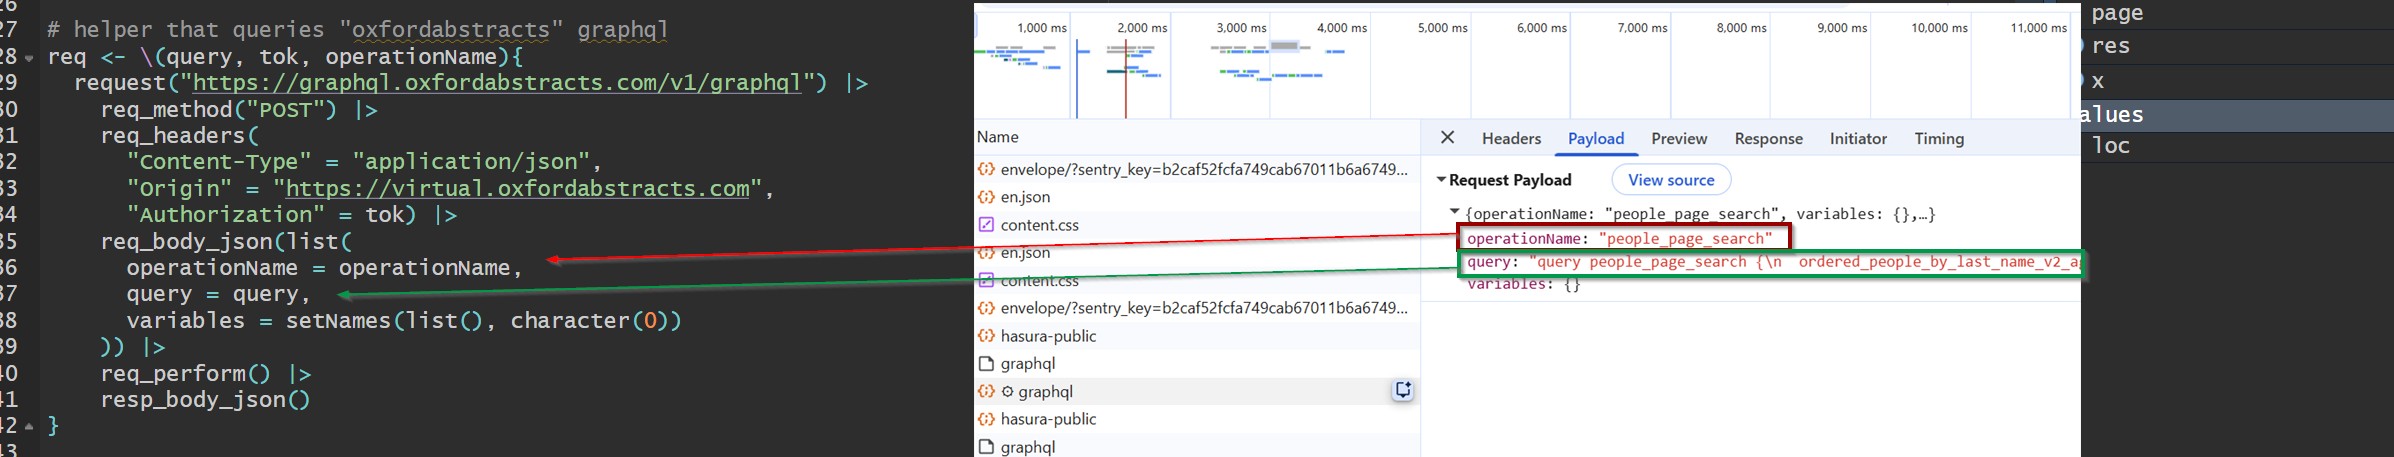Open the Timing tab
Viewport: 2394px width, 457px height.
tap(1939, 139)
